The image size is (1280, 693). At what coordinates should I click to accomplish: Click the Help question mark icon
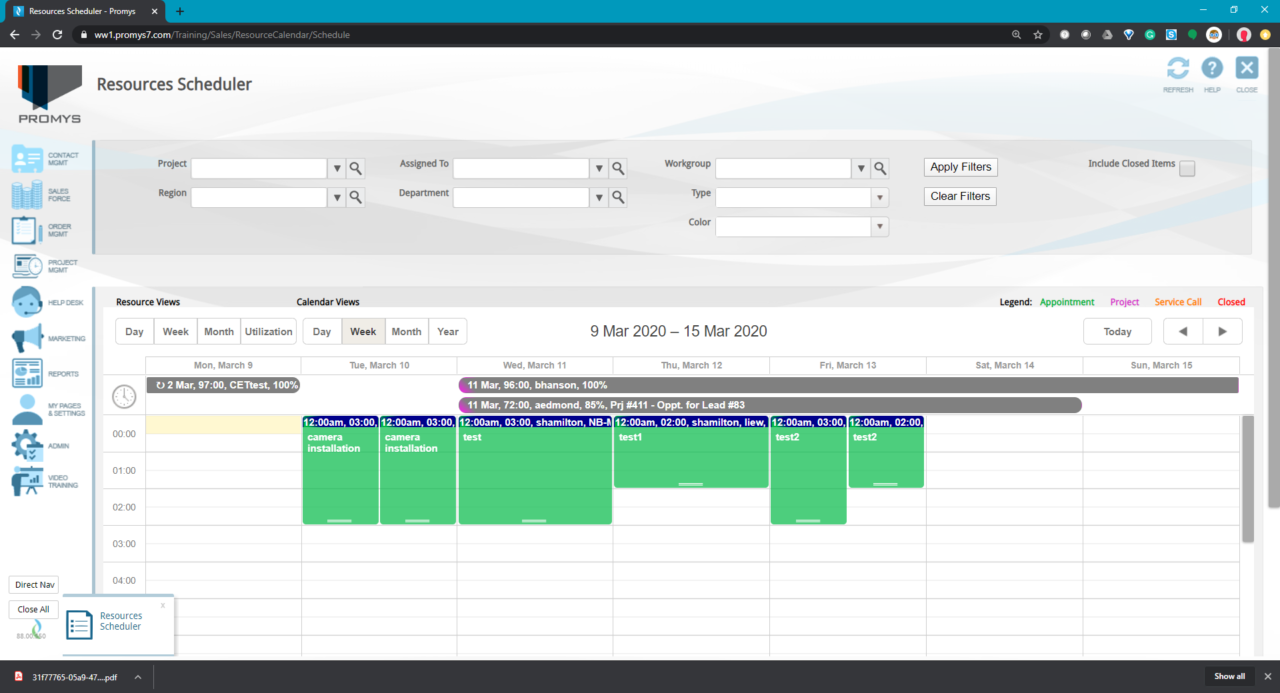[1212, 68]
